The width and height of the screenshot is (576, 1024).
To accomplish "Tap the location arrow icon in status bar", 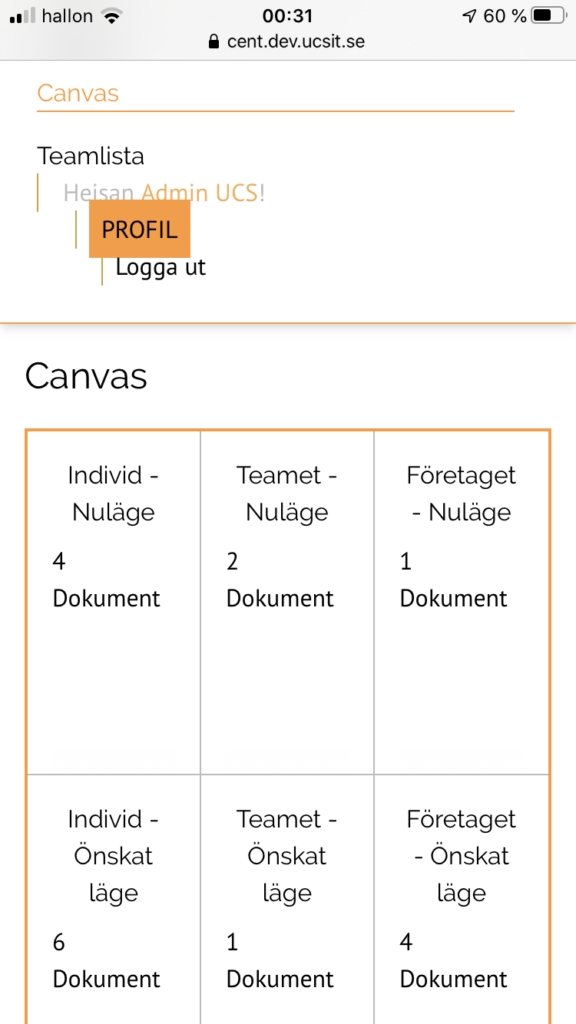I will [x=469, y=16].
